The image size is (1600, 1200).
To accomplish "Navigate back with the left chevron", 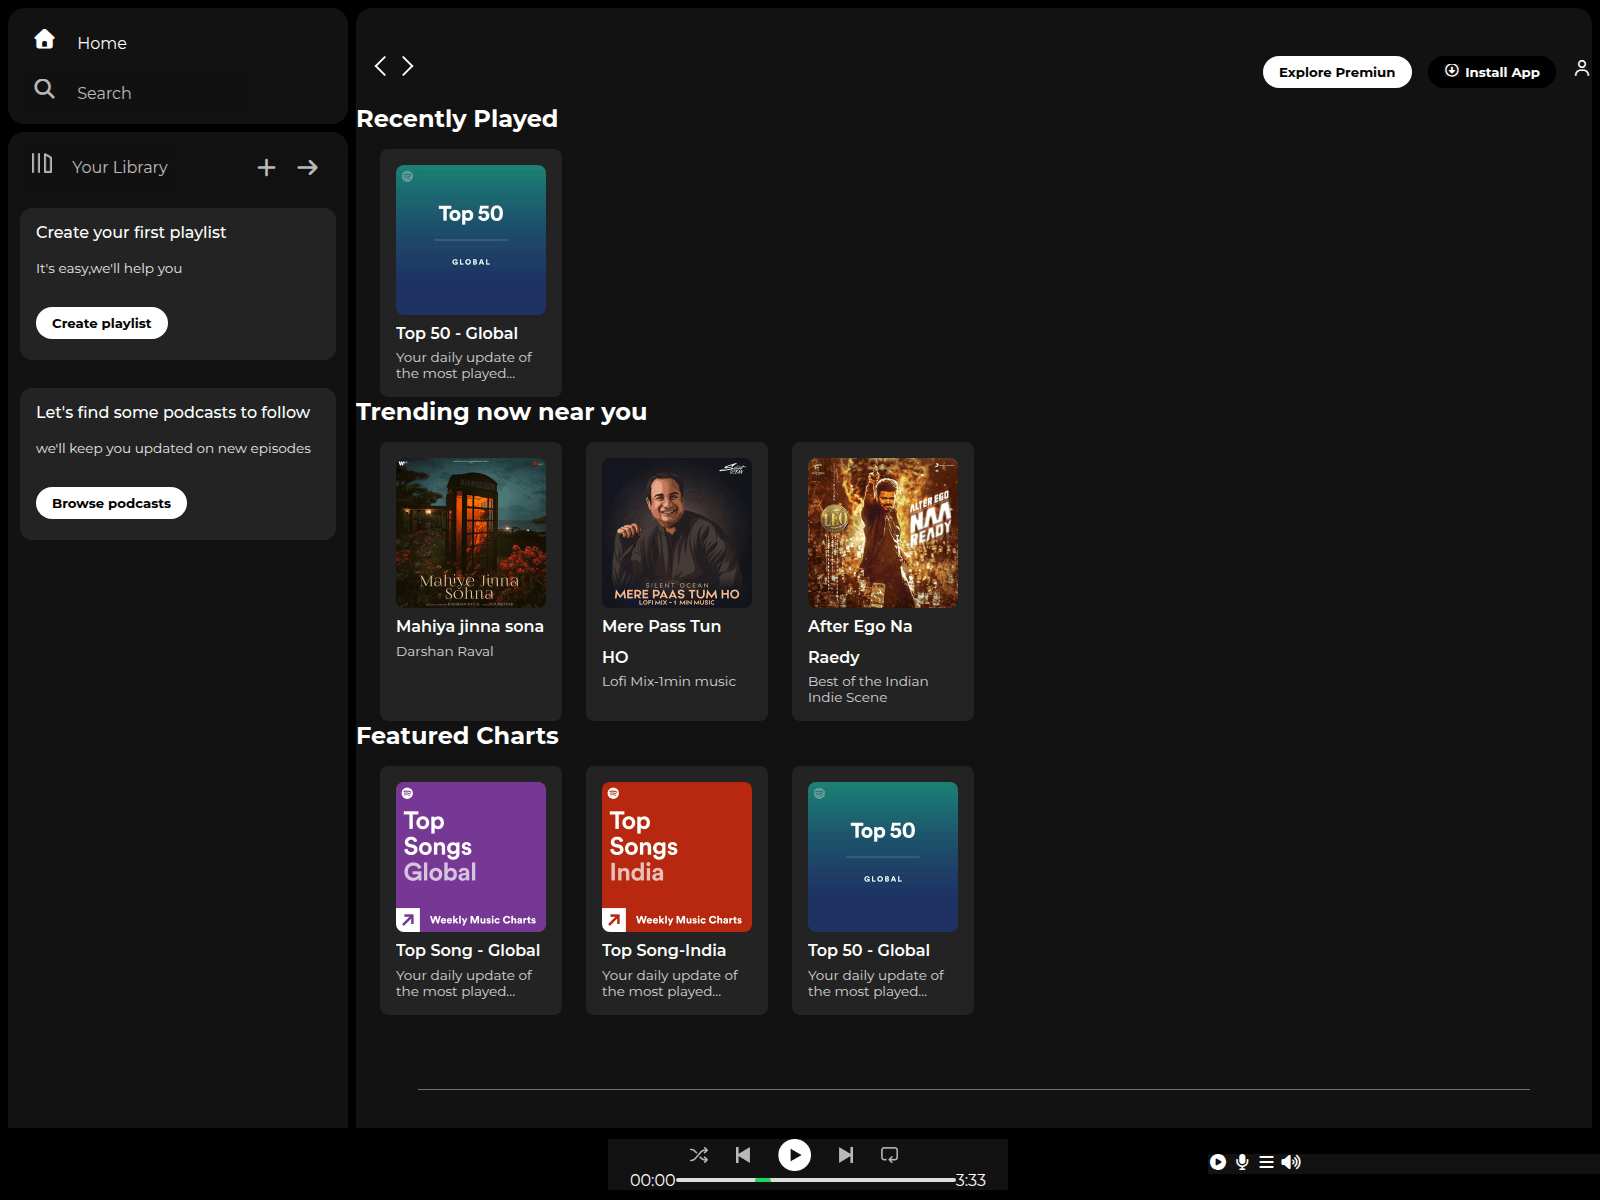I will coord(380,66).
